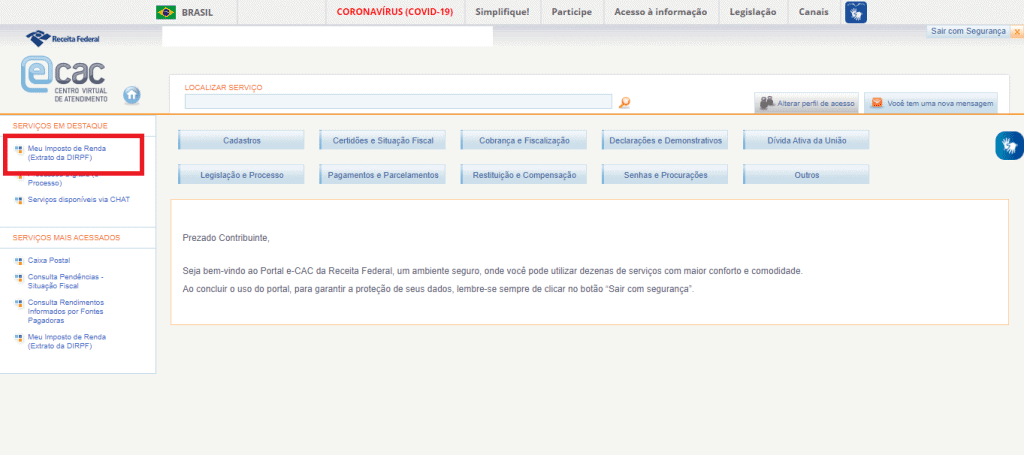The width and height of the screenshot is (1024, 455).
Task: Click the icon beside Consulta Rendimentos Informados
Action: pyautogui.click(x=18, y=304)
